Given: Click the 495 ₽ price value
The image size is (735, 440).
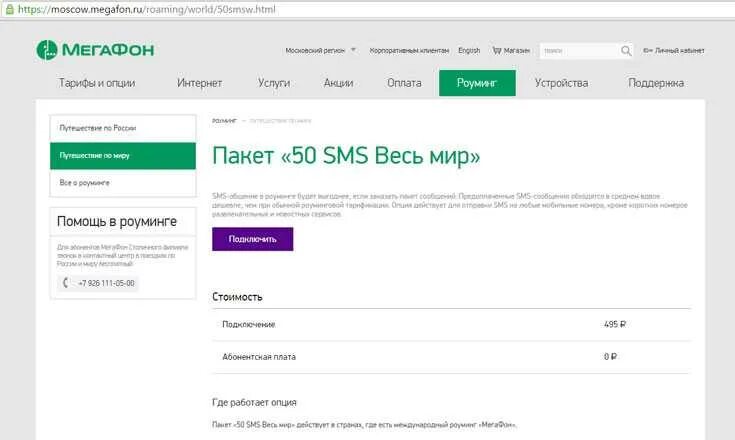Looking at the screenshot, I should click(615, 324).
